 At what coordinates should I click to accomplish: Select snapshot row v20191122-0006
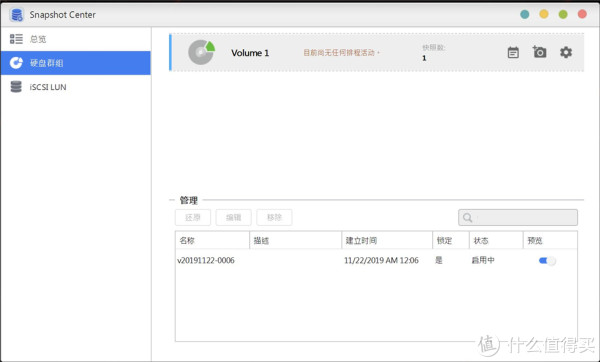(376, 261)
